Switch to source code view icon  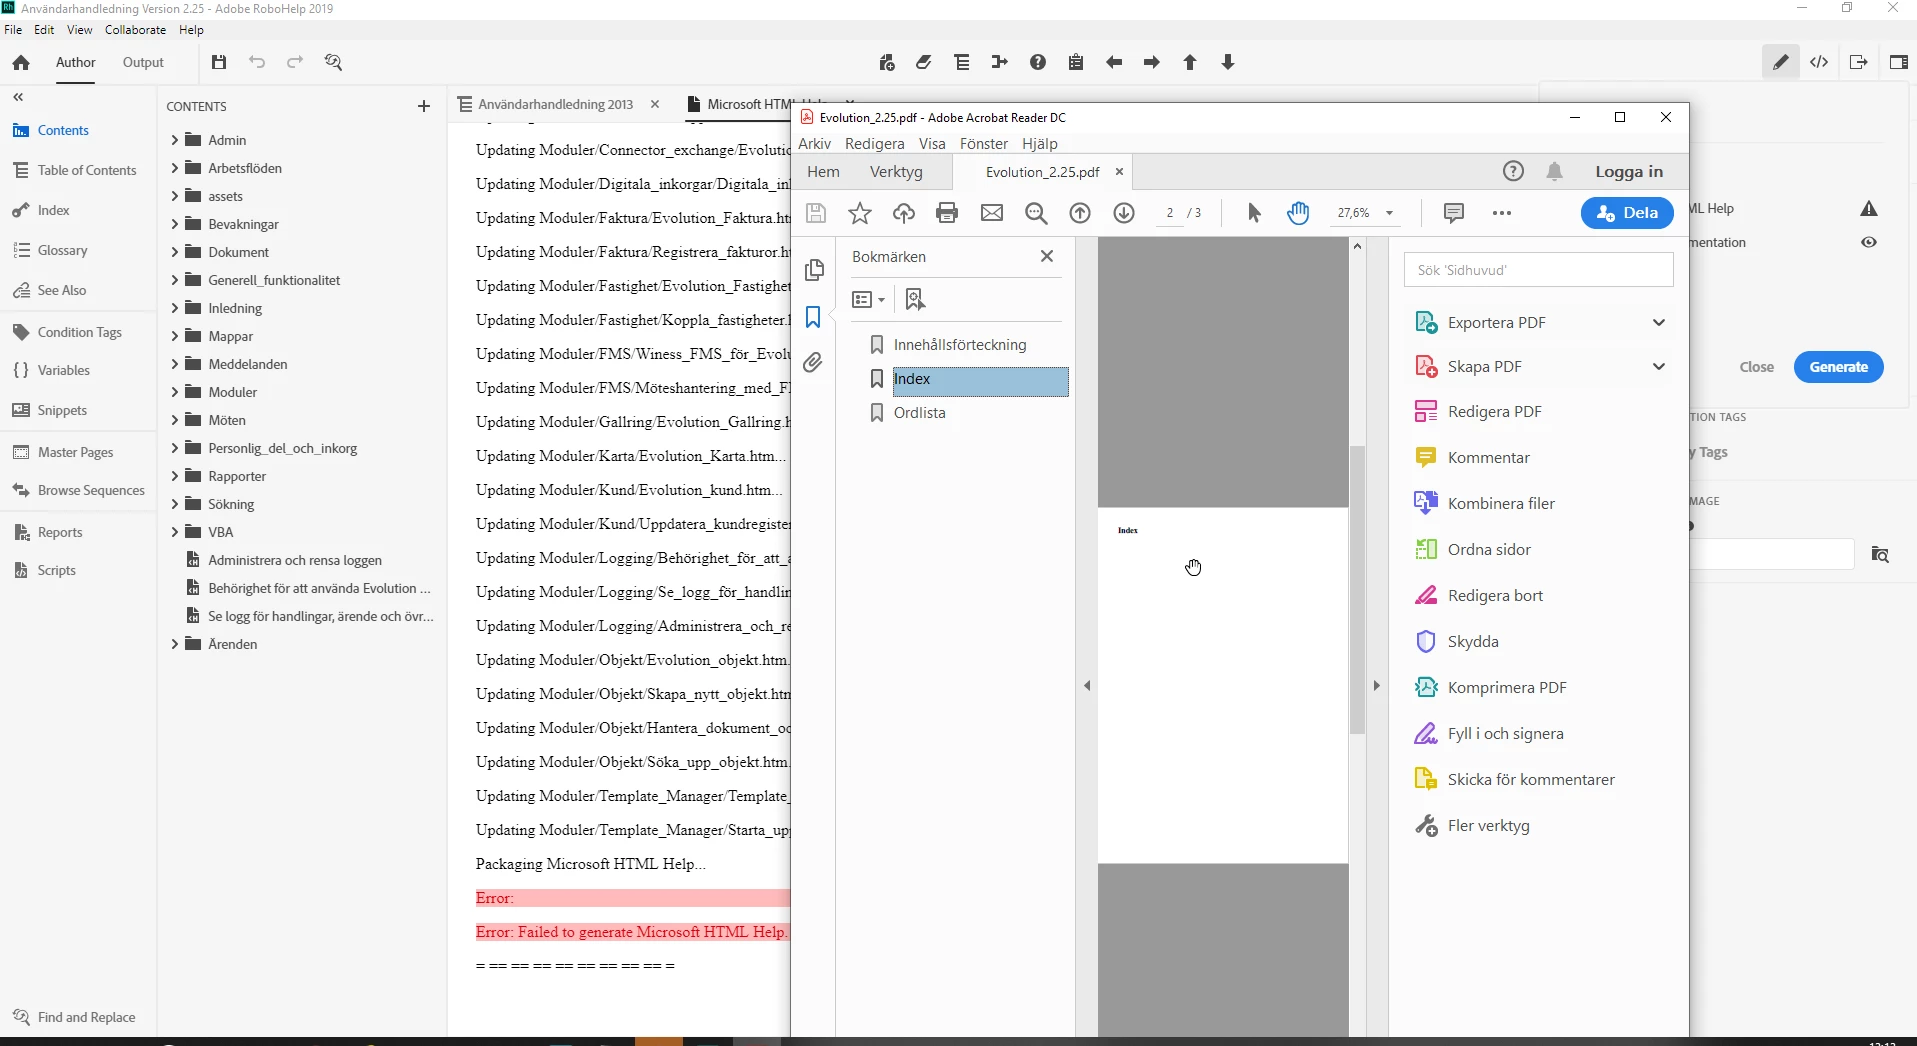click(x=1819, y=62)
